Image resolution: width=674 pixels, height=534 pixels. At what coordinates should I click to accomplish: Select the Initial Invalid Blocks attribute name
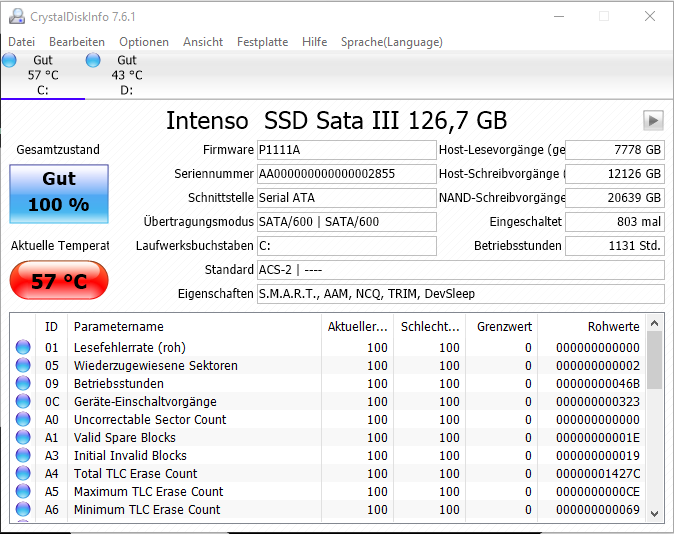tap(130, 456)
